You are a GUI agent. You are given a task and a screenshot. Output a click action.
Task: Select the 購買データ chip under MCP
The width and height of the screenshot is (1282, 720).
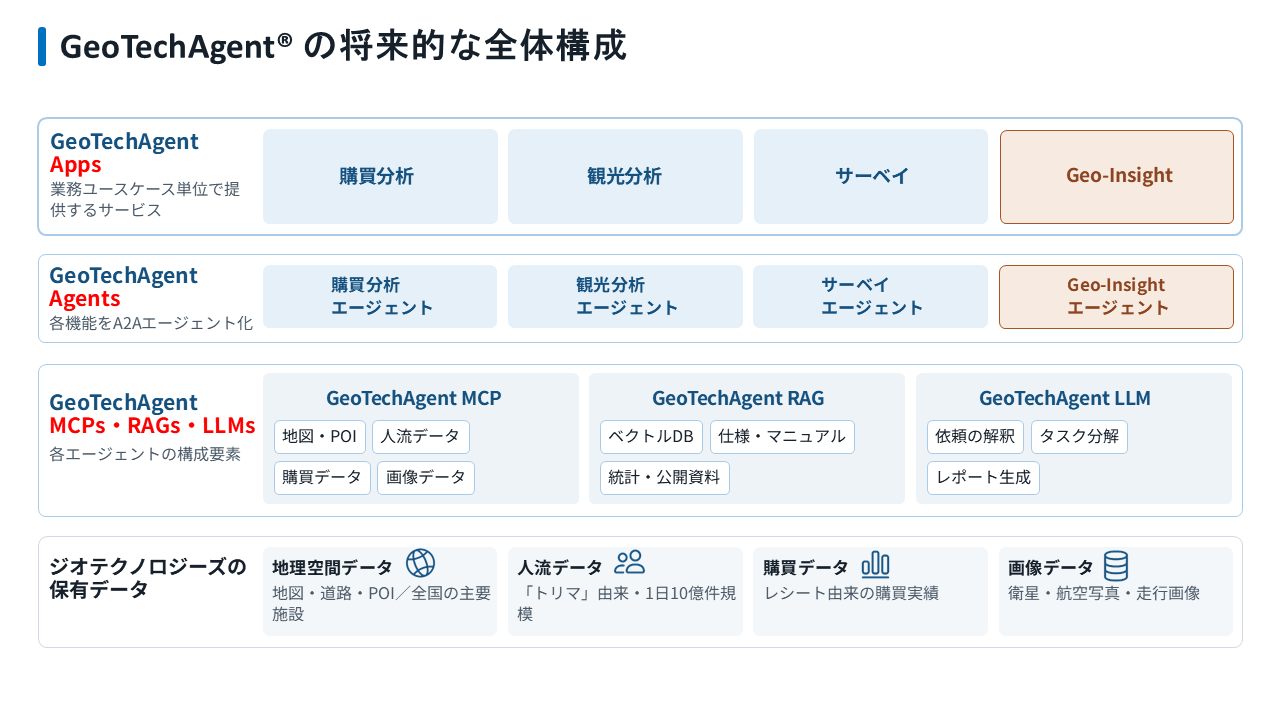click(322, 478)
